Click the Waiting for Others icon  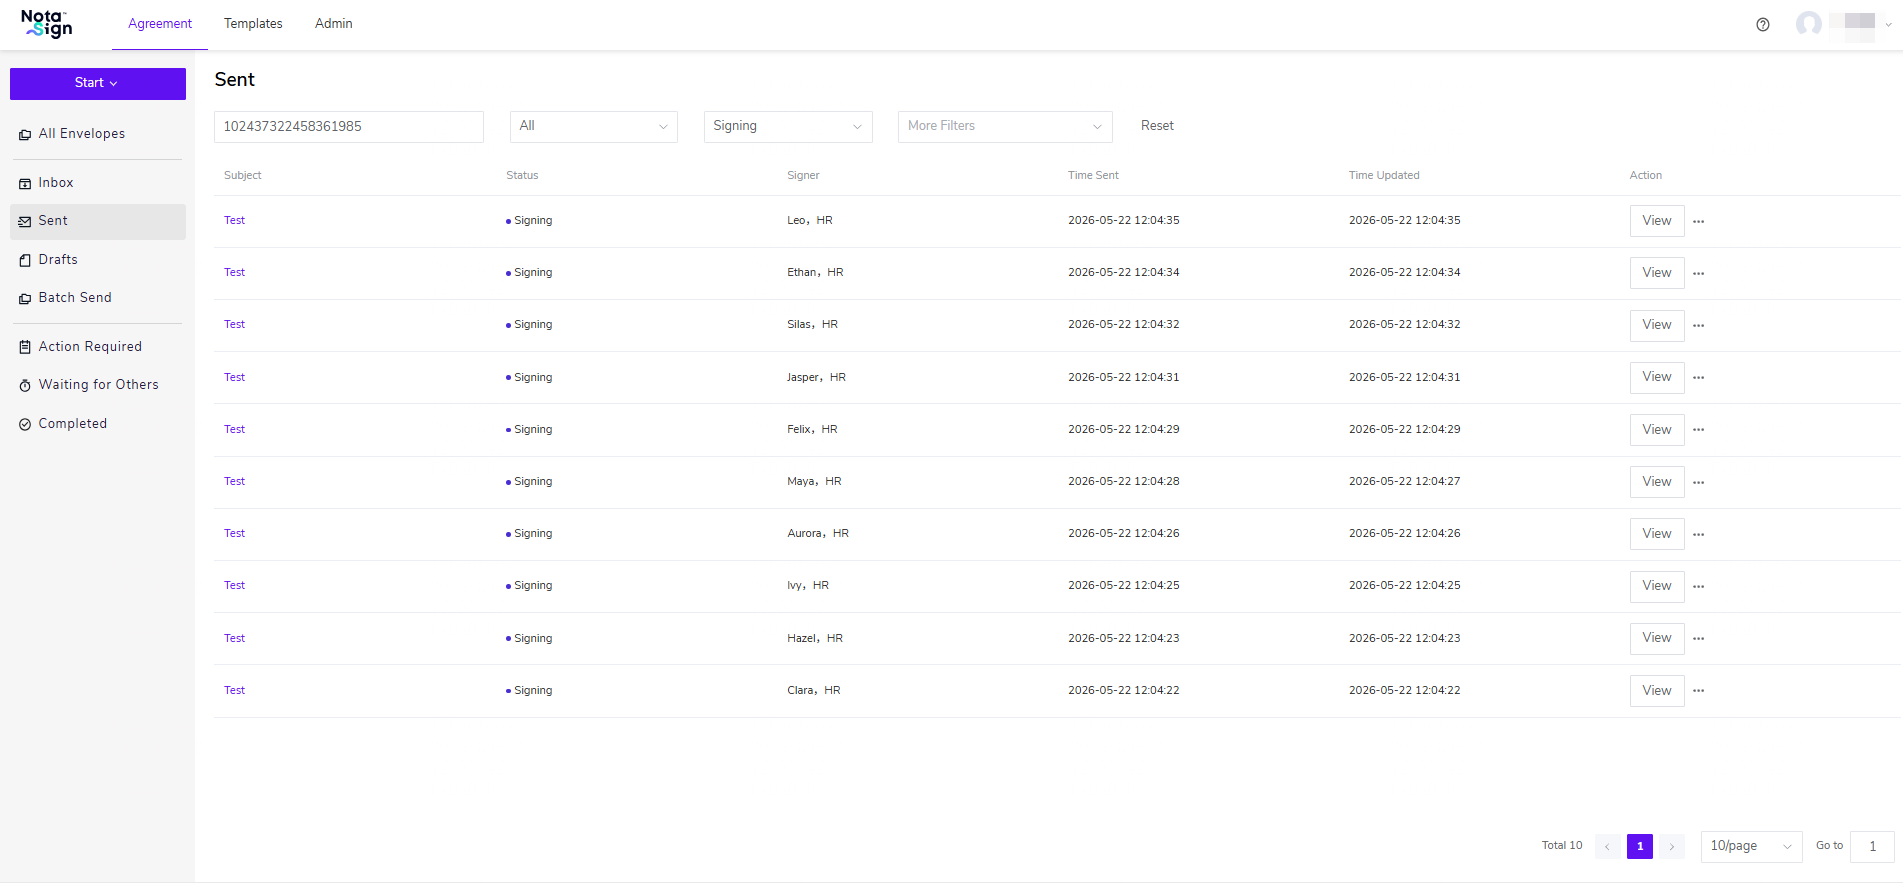[25, 385]
